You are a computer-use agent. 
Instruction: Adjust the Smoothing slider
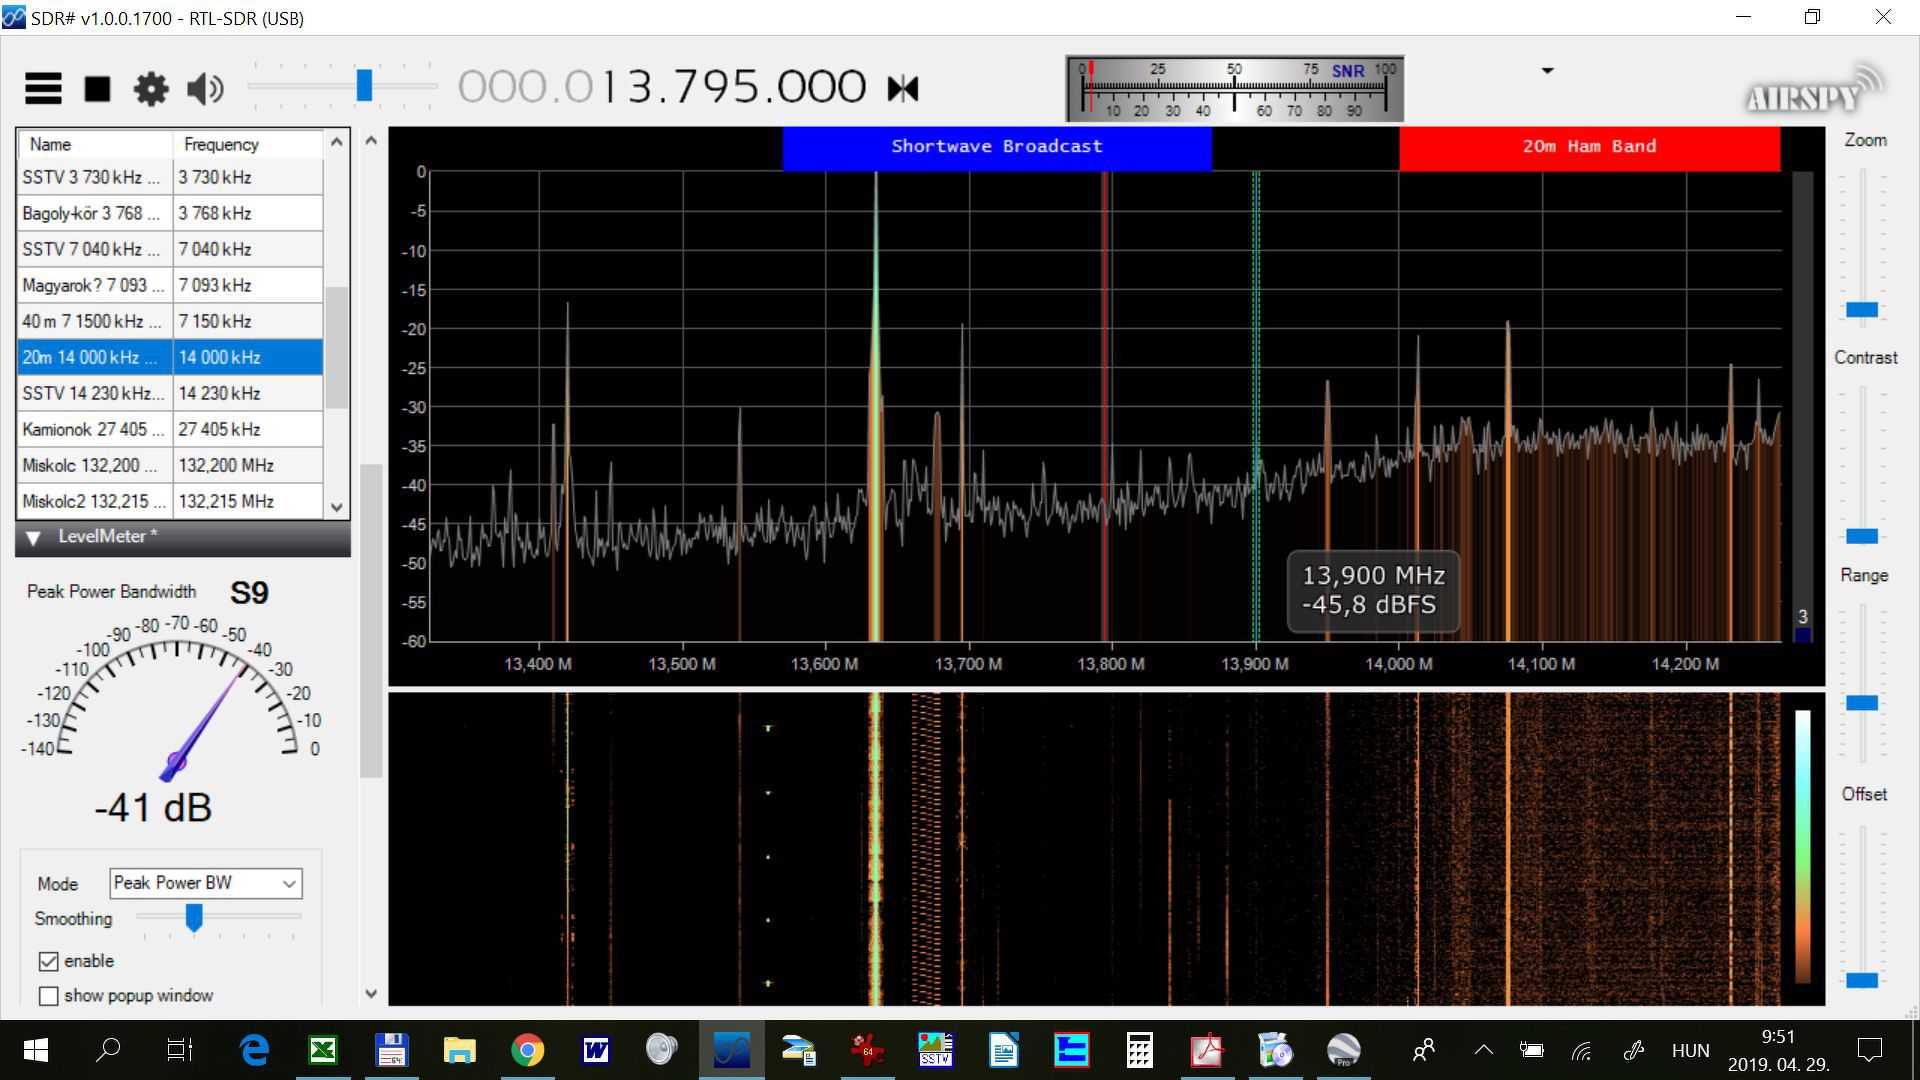(194, 917)
